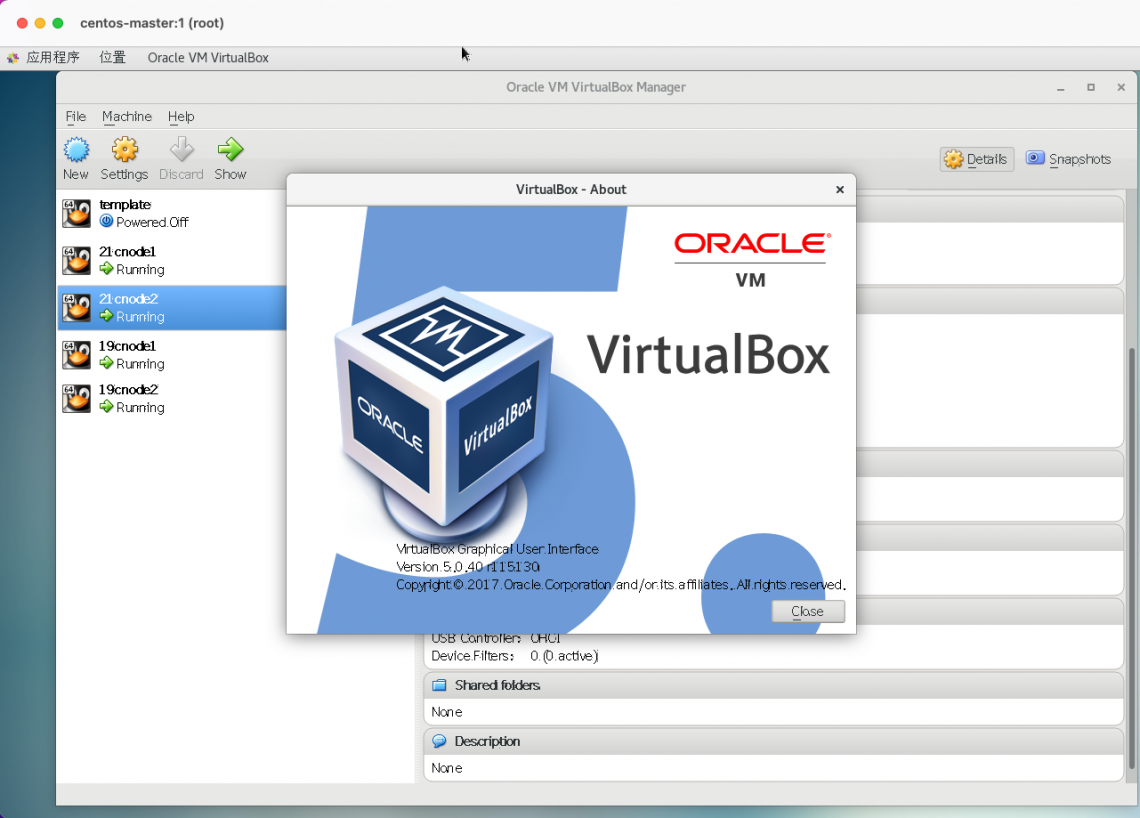Screen dimensions: 1140x818
Task: Select the template VM penguin icon
Action: coord(76,213)
